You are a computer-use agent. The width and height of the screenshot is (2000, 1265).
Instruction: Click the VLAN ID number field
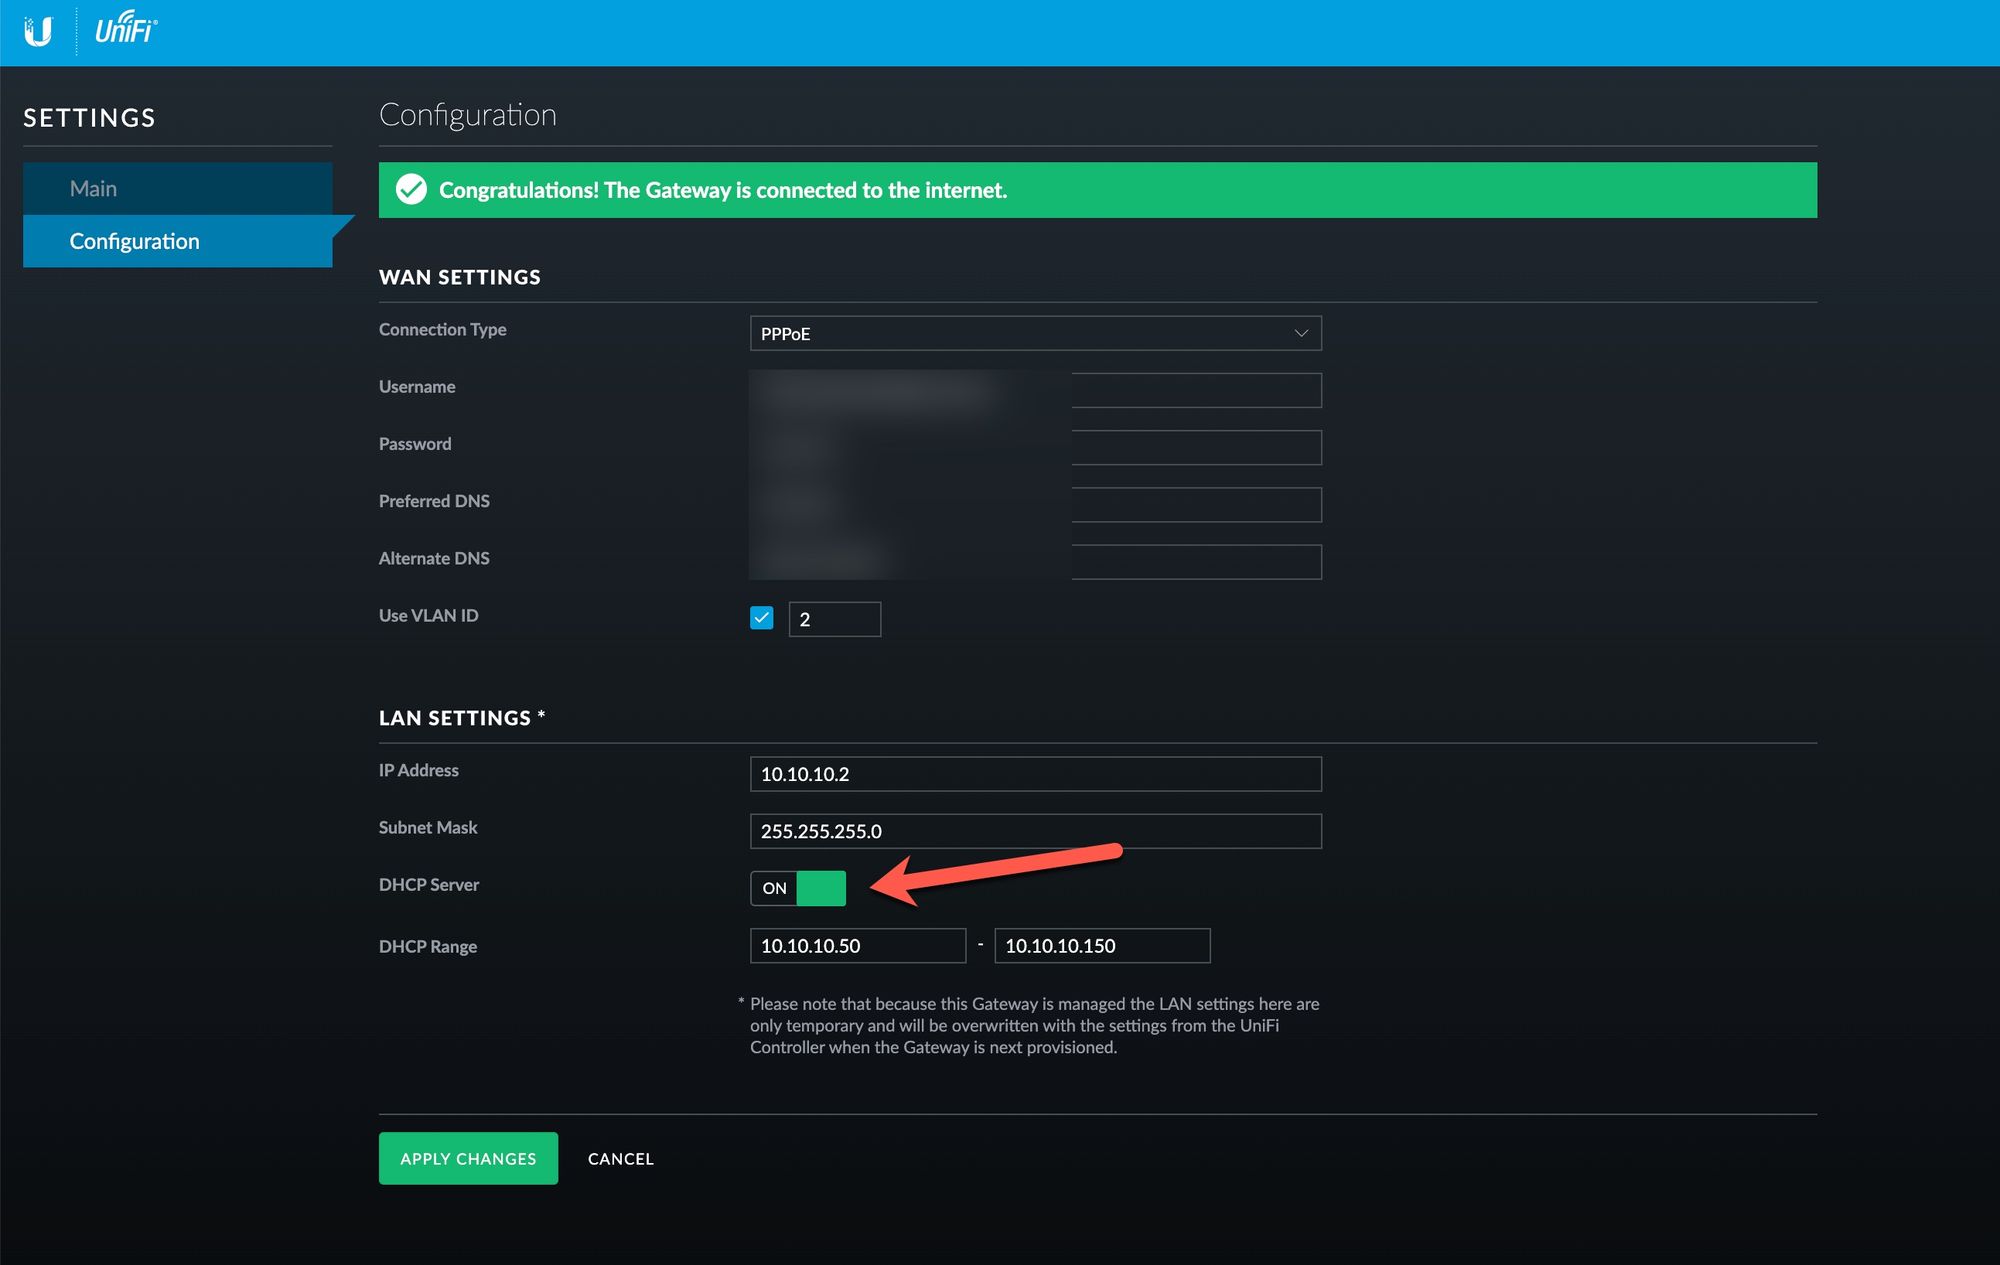click(x=834, y=619)
